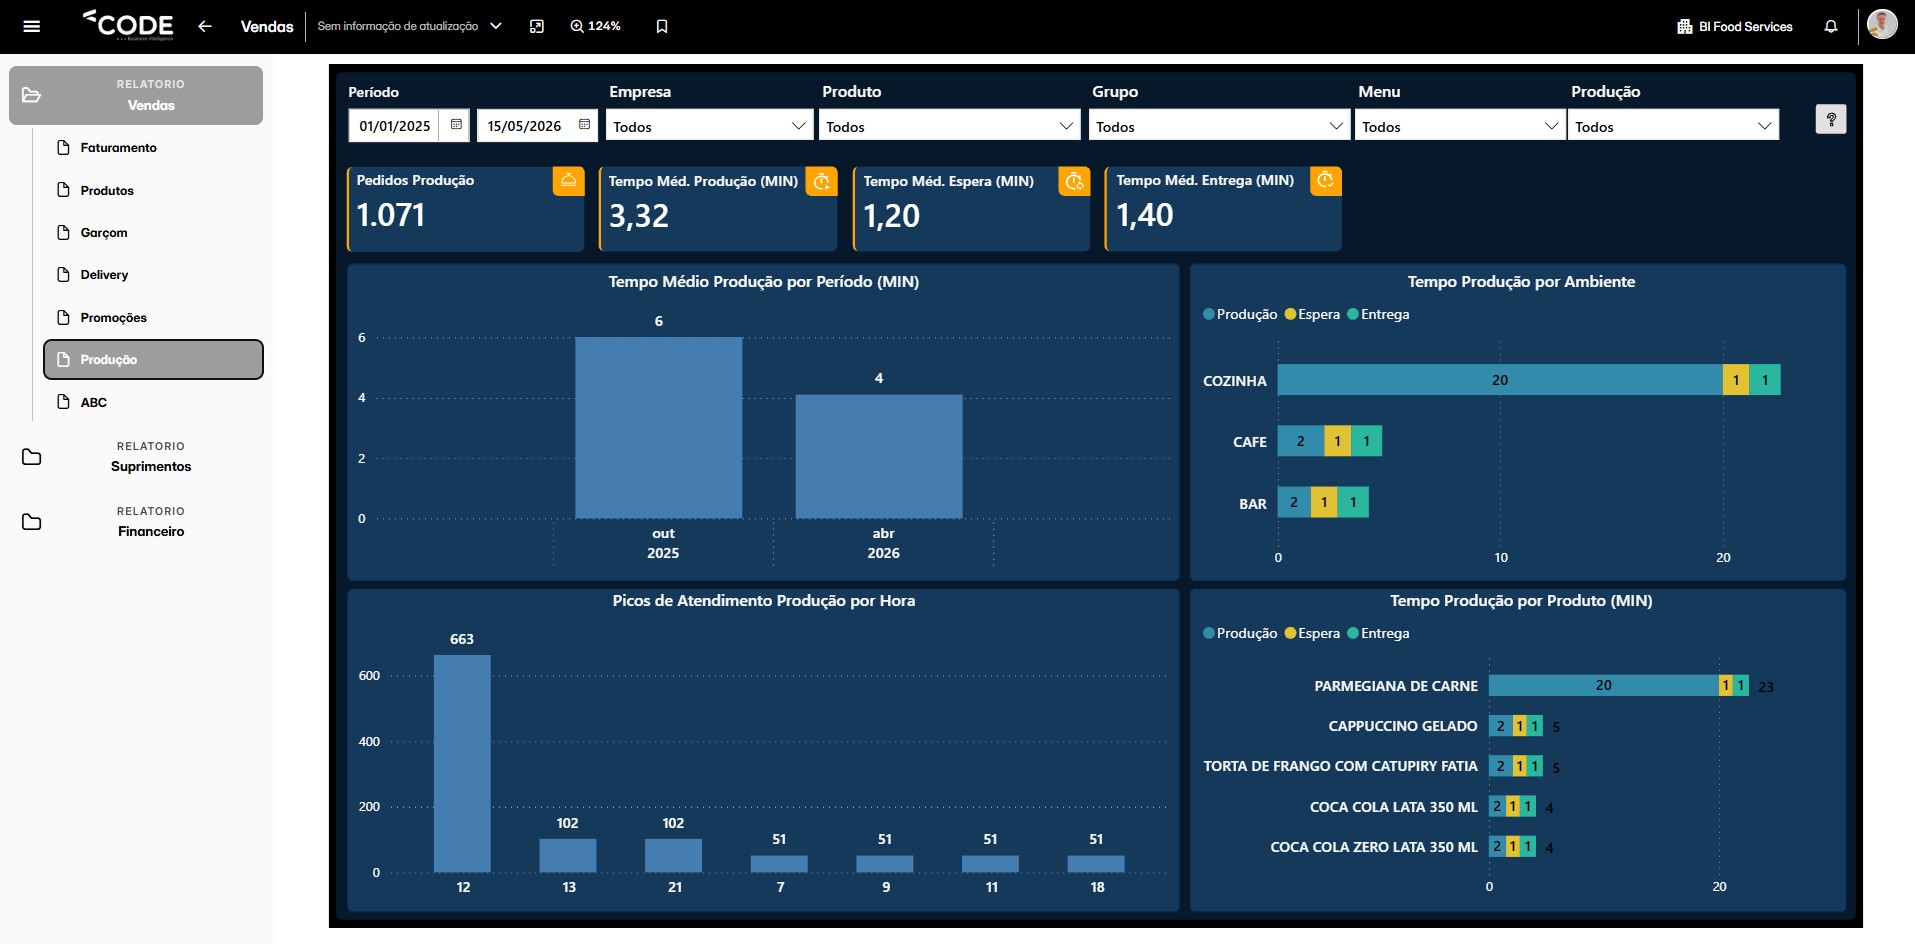This screenshot has width=1915, height=944.
Task: Open the Menu filter dropdown
Action: coord(1460,126)
